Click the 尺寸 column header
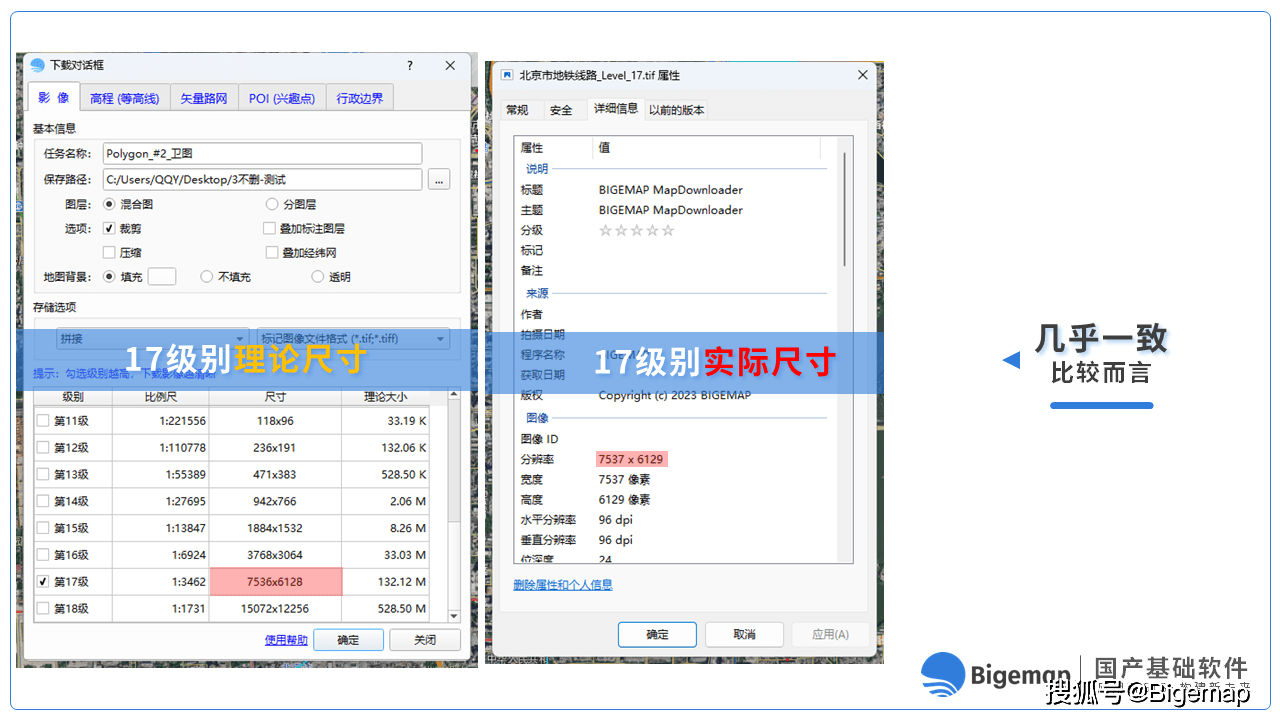This screenshot has height=720, width=1280. pos(275,397)
